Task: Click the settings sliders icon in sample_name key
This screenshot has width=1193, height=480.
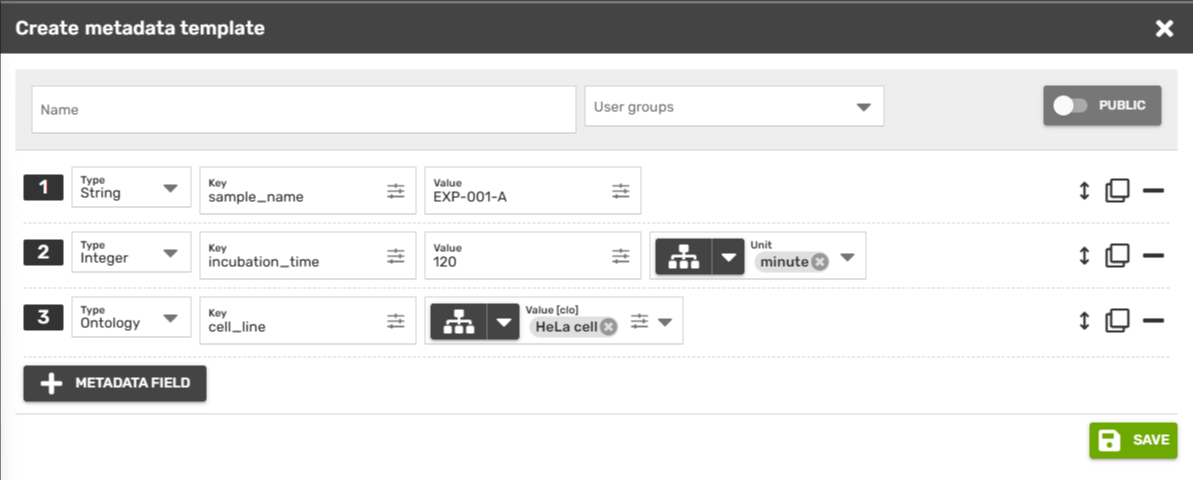Action: coord(396,191)
